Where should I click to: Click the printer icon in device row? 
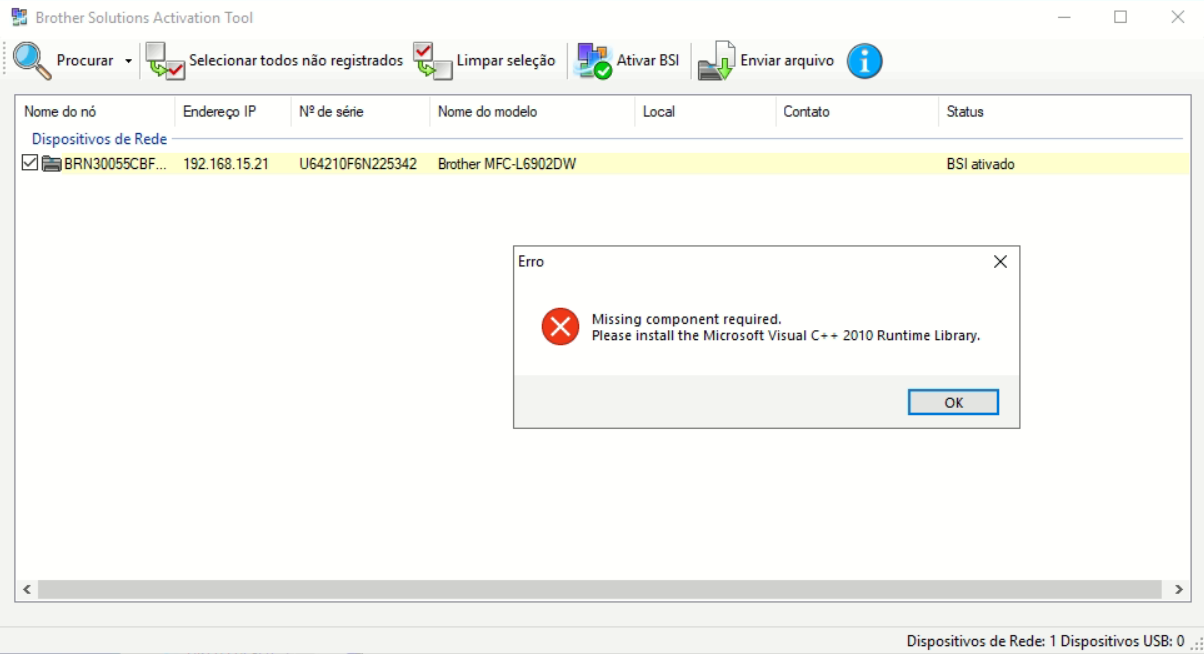coord(51,164)
